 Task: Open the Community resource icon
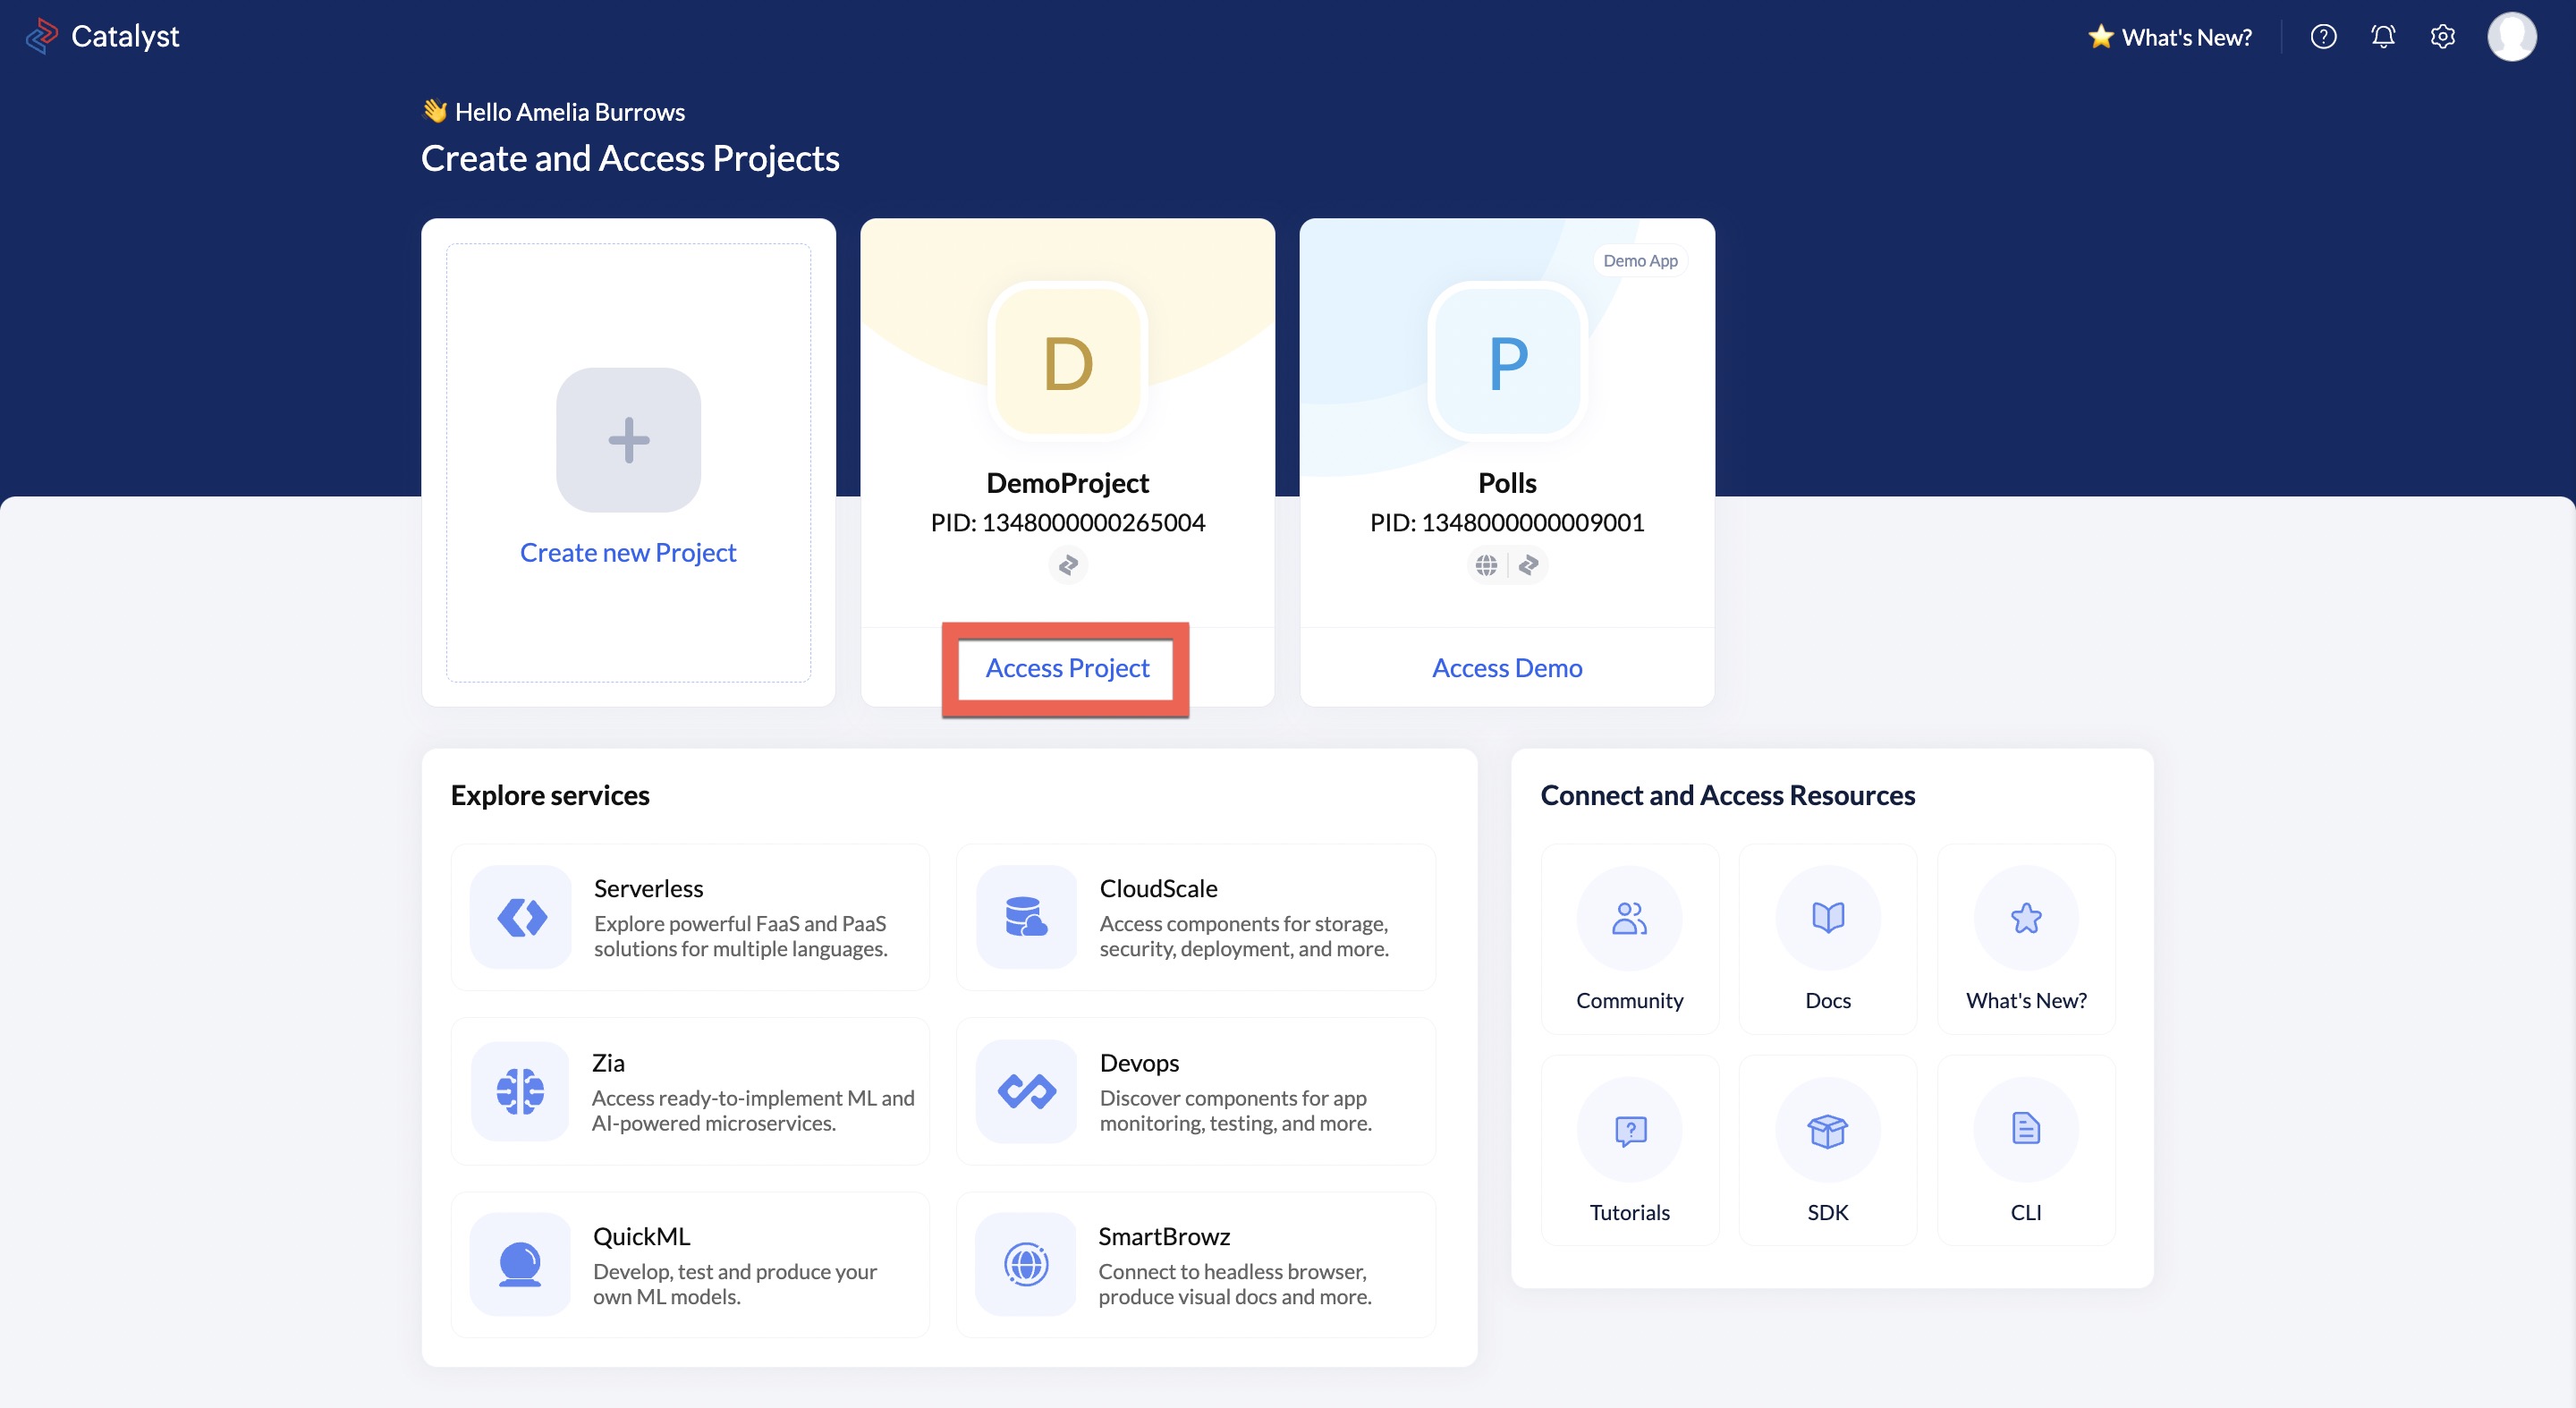pos(1629,918)
